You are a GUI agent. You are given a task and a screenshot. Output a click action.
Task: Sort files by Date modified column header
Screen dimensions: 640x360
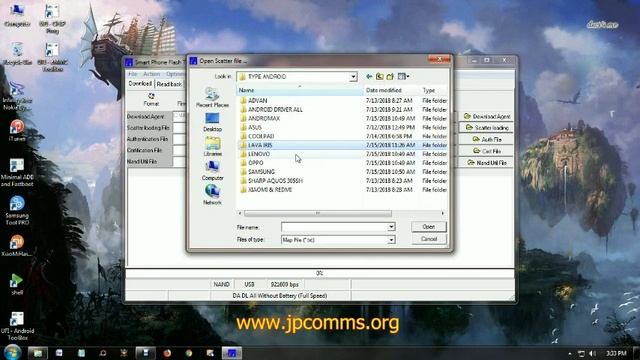tap(391, 90)
